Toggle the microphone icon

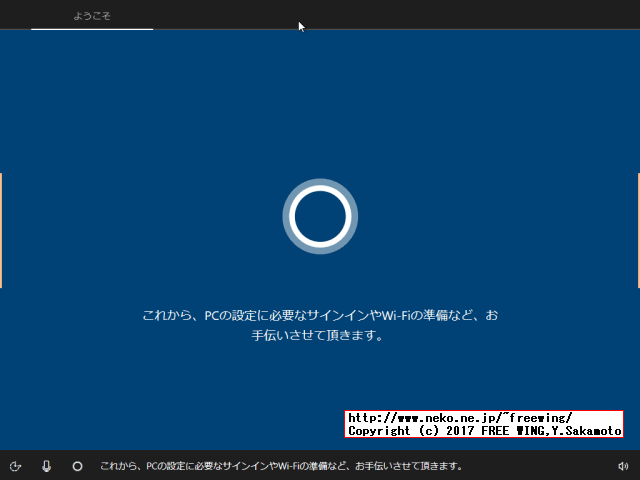click(x=47, y=466)
